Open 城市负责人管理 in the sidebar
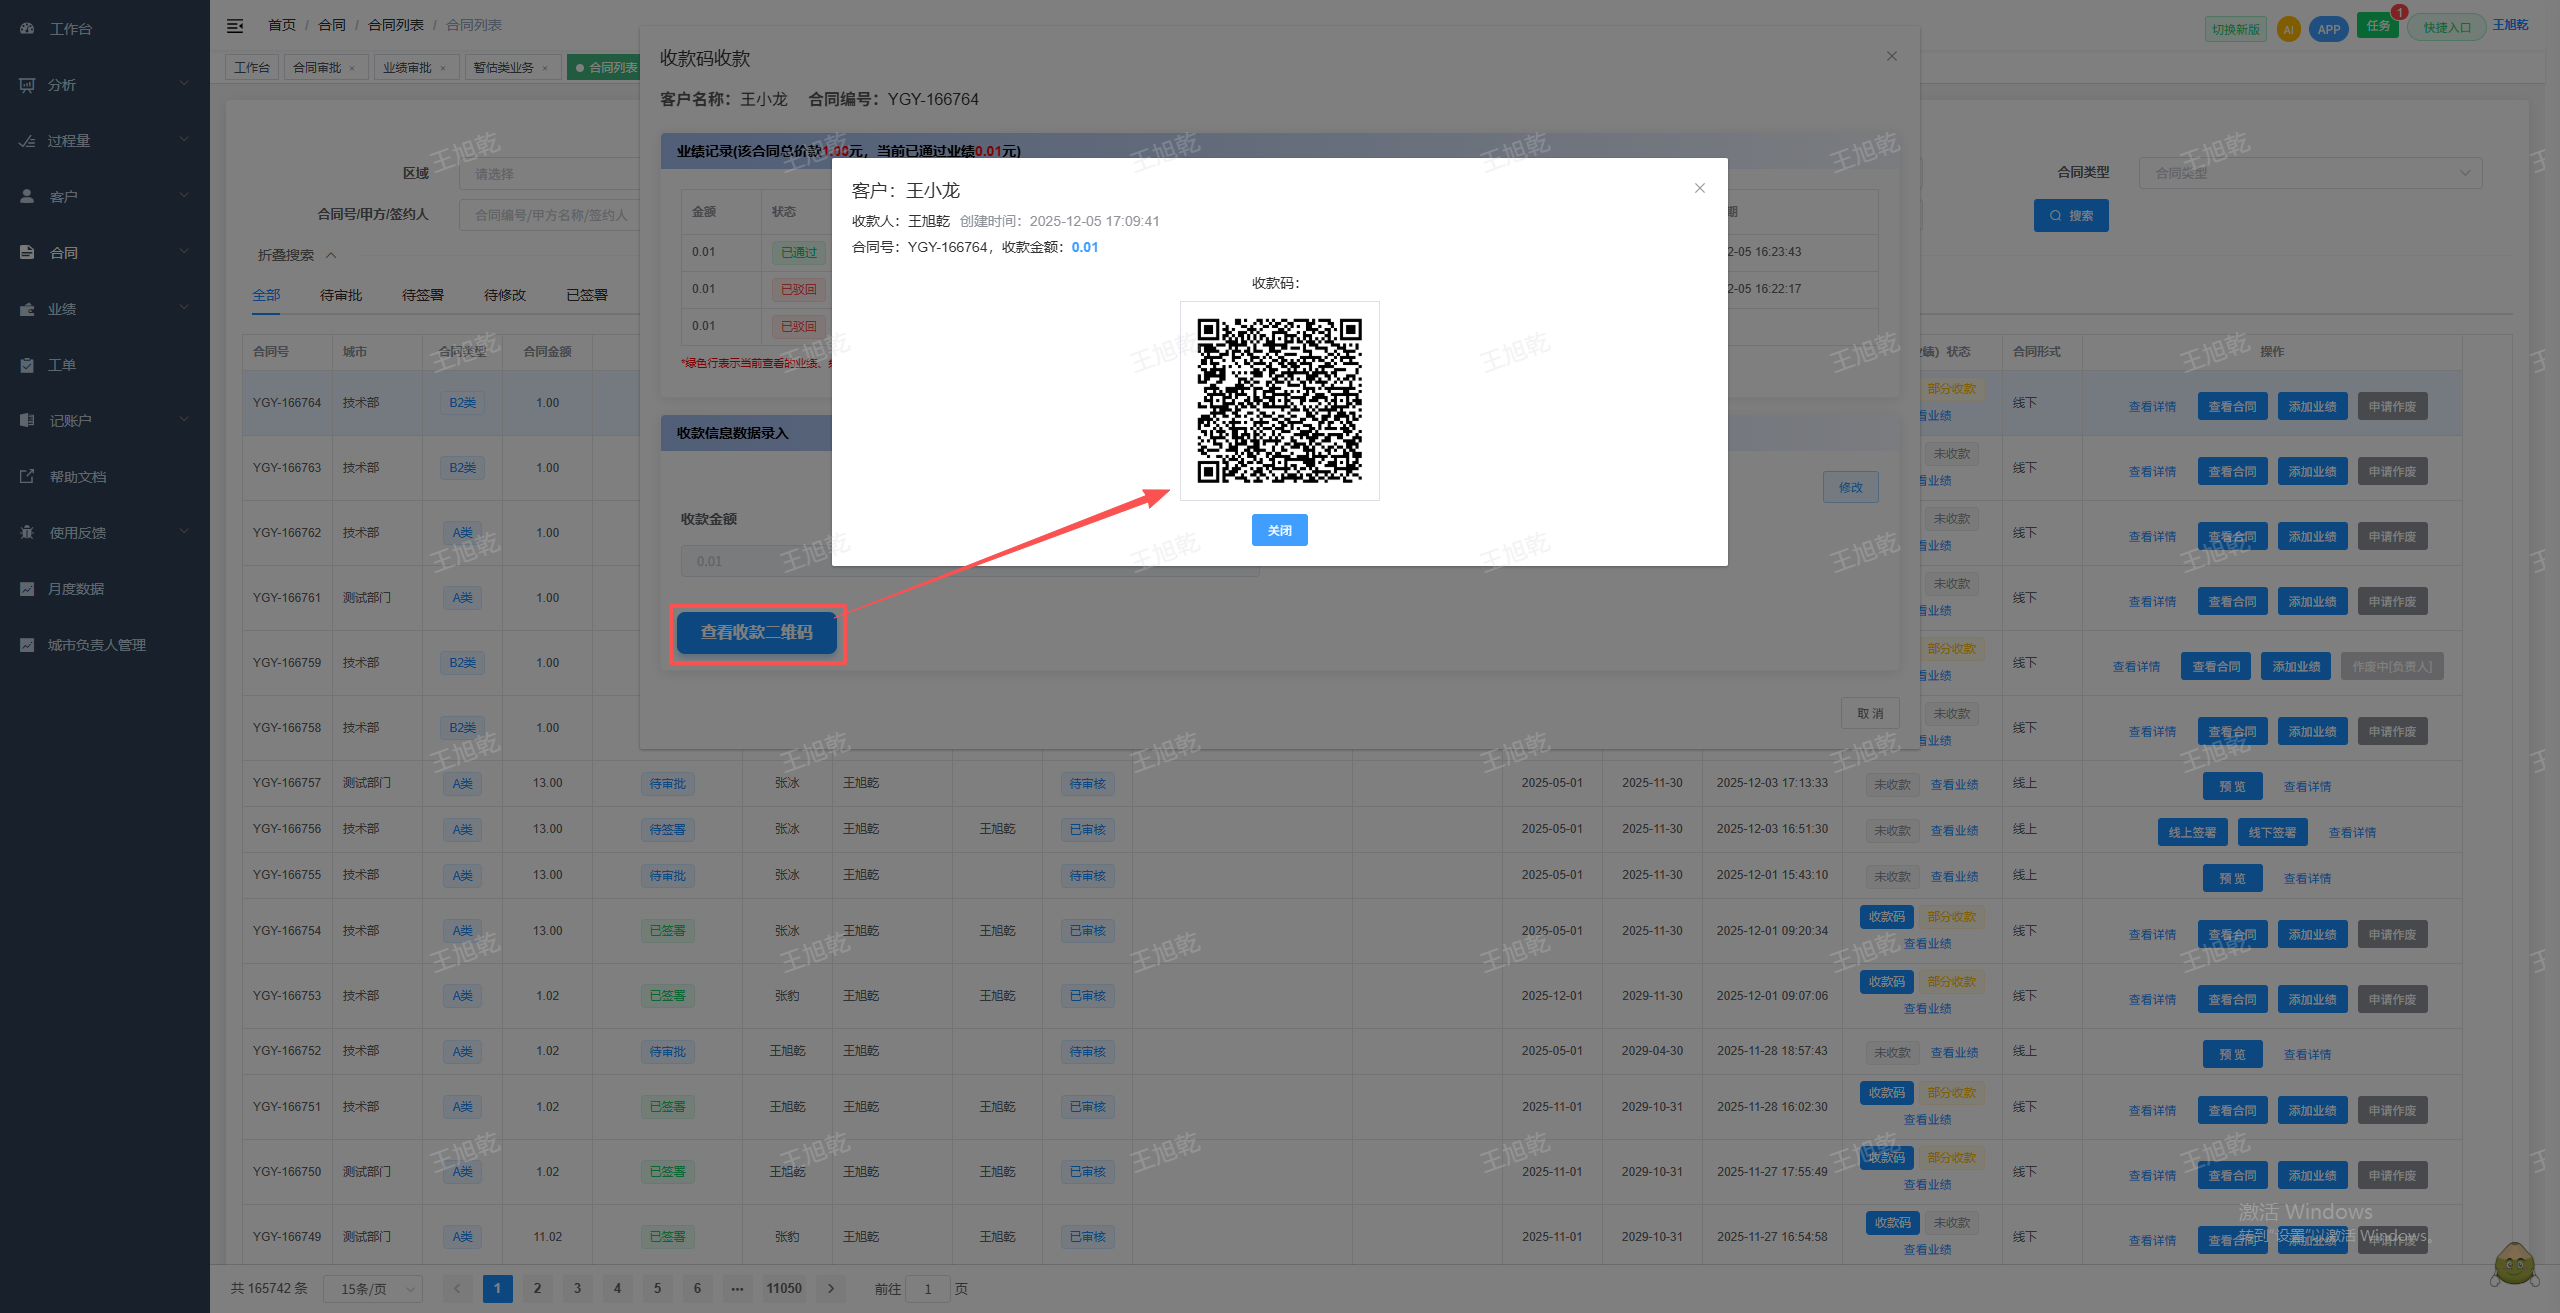Screen dimensions: 2560x1313 pyautogui.click(x=105, y=645)
